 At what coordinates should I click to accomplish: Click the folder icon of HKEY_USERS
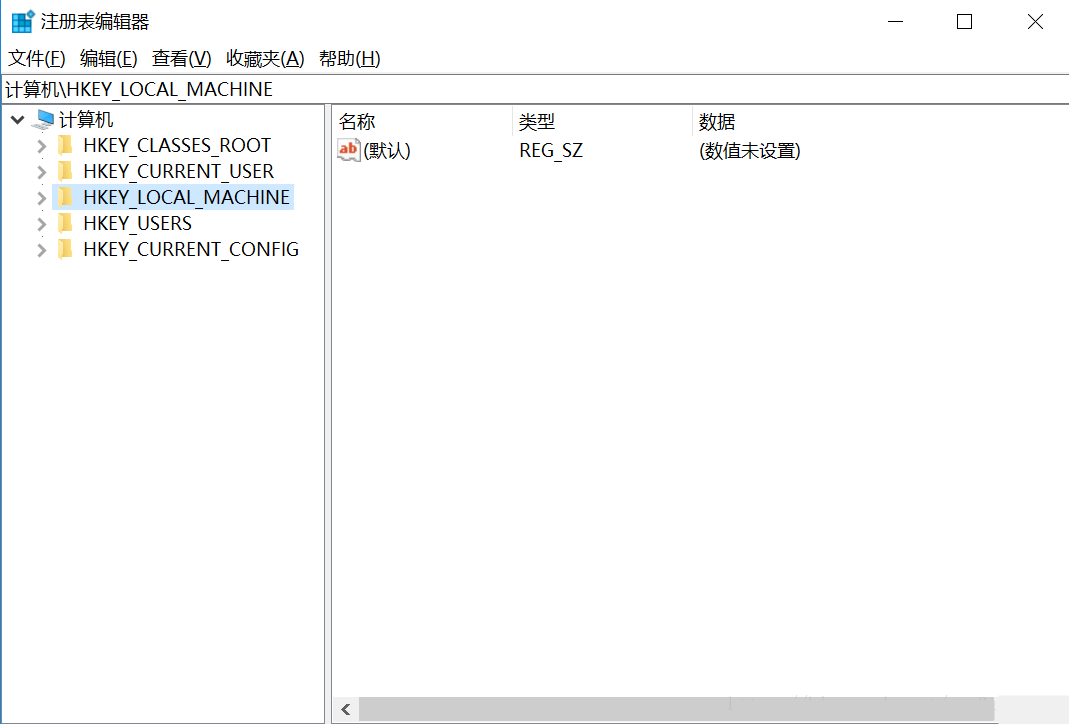point(64,222)
